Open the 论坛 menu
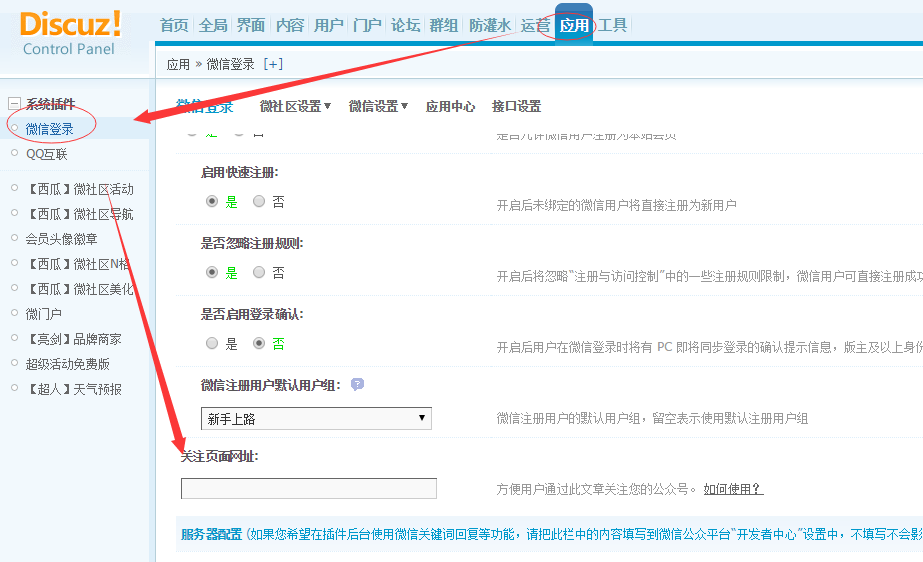 pyautogui.click(x=406, y=25)
